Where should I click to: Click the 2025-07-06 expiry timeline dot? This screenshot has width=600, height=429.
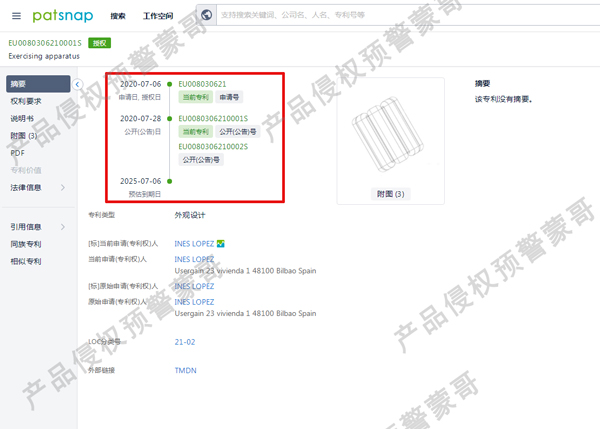coord(170,181)
